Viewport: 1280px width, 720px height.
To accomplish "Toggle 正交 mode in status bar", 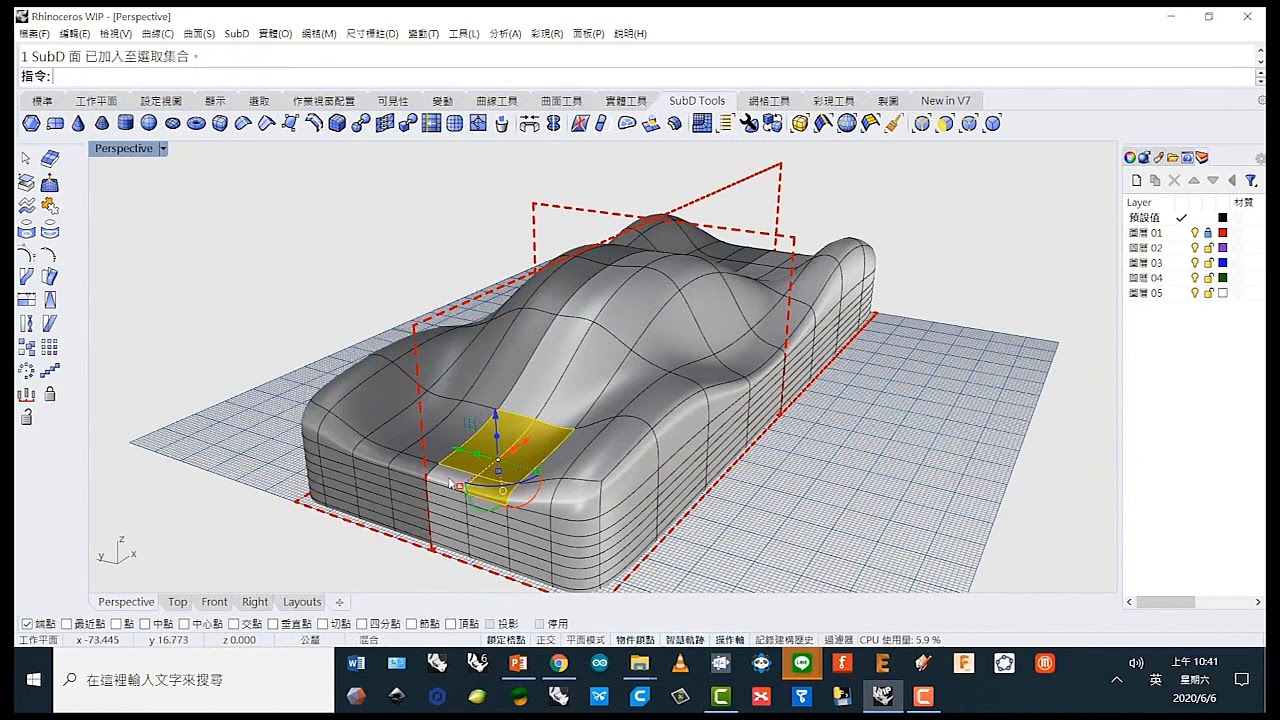I will point(546,640).
